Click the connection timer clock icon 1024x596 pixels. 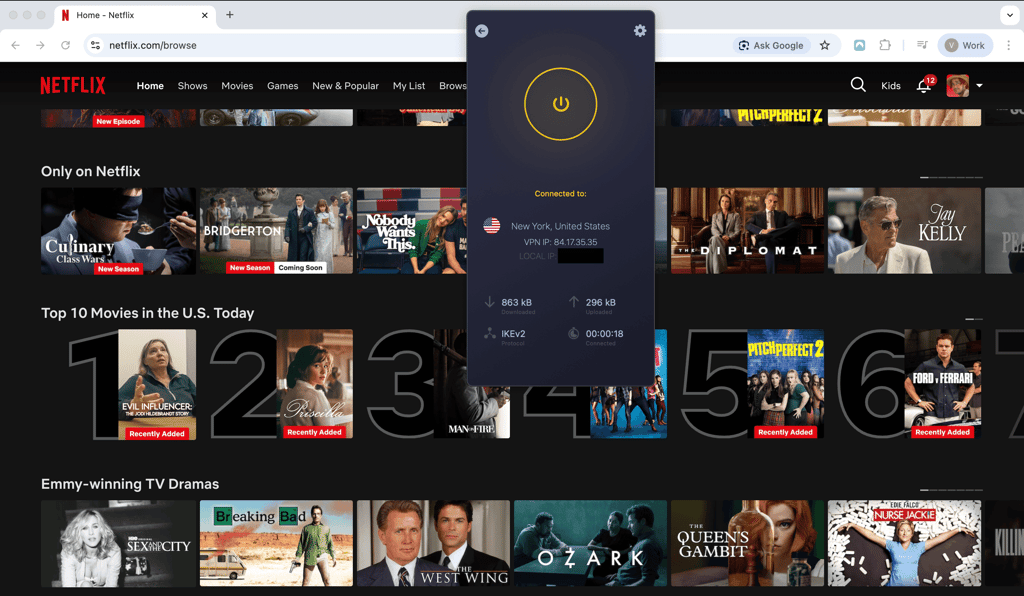573,333
